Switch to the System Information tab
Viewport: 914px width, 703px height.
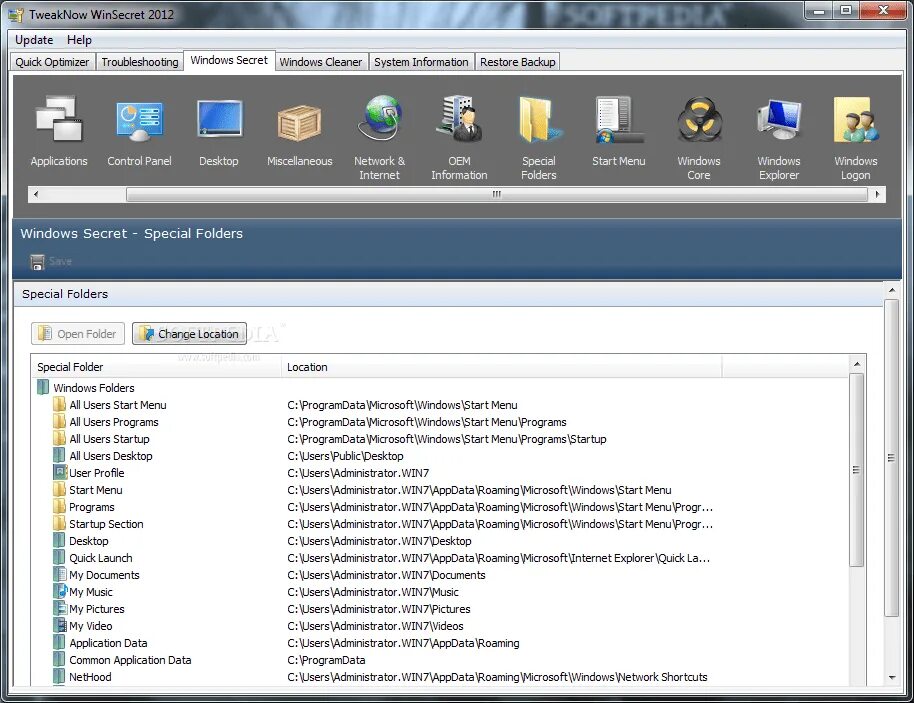pyautogui.click(x=421, y=62)
